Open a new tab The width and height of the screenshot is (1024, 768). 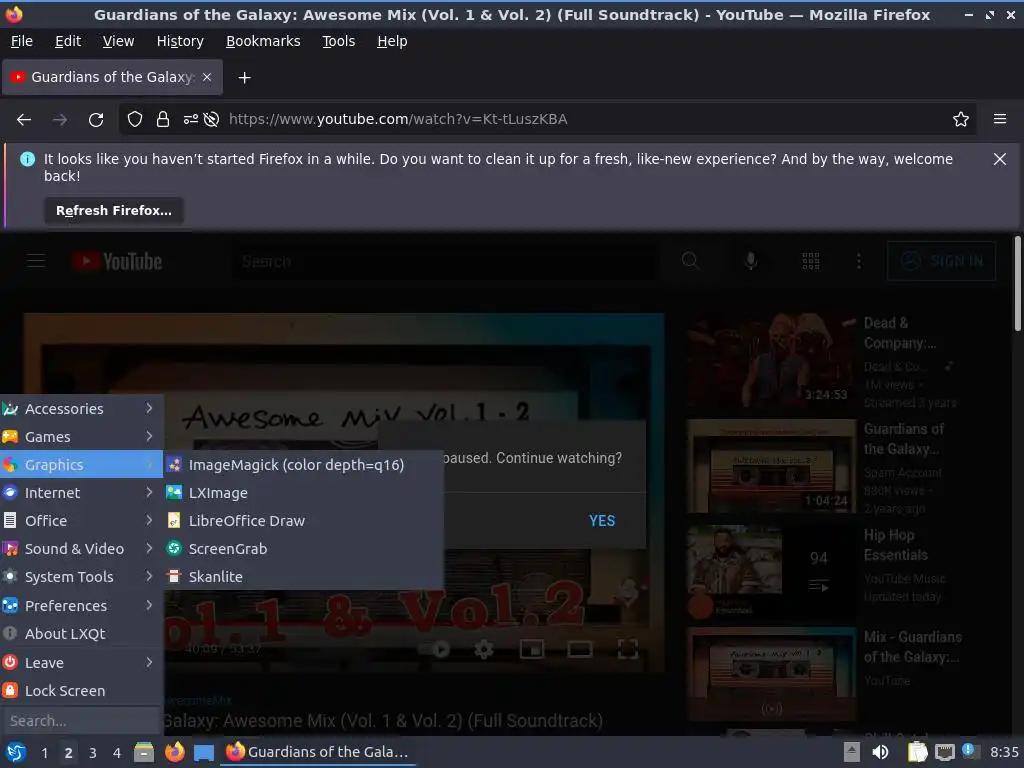[244, 78]
